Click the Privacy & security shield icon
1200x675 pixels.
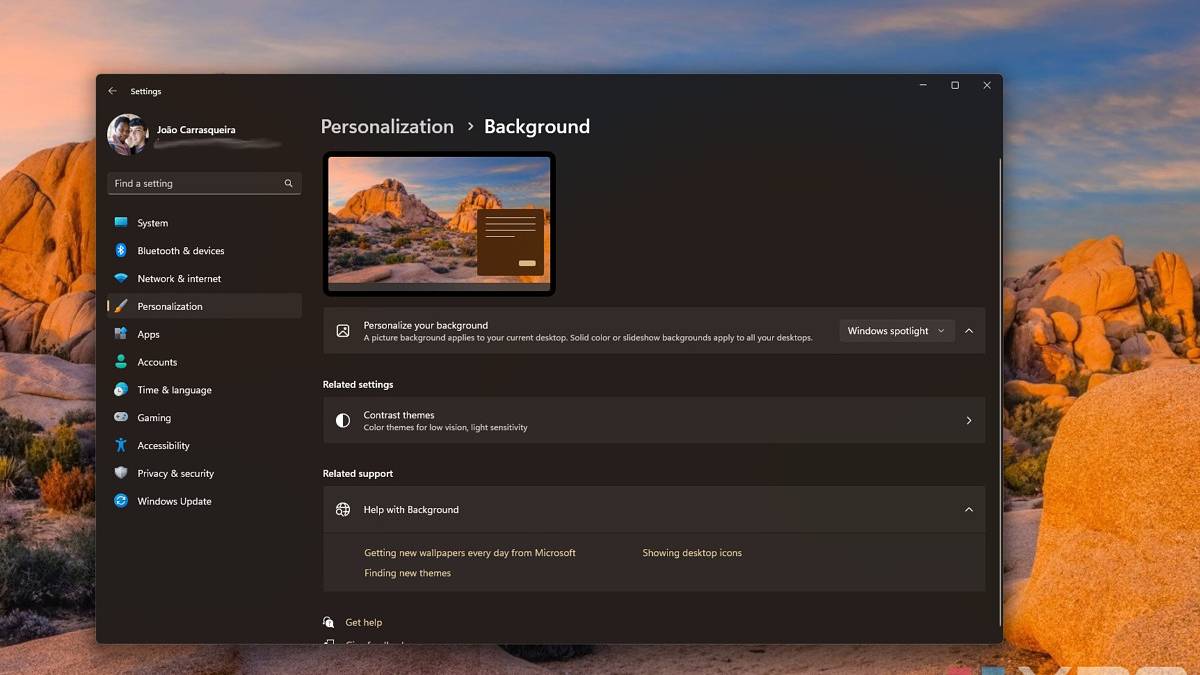(121, 473)
